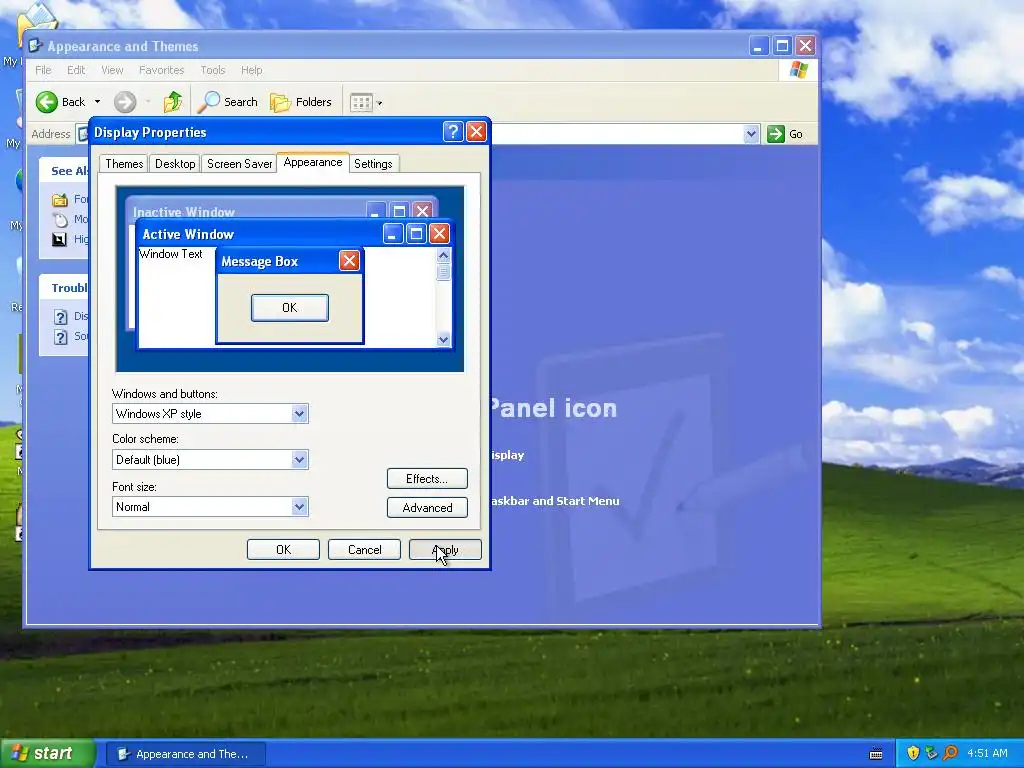Click the green Go arrow button

coord(775,134)
